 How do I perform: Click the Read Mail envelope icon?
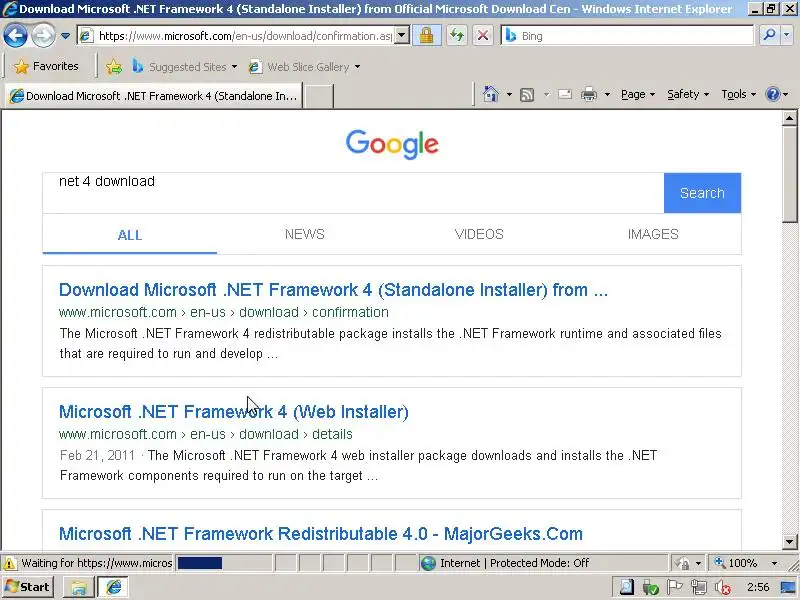[x=564, y=94]
